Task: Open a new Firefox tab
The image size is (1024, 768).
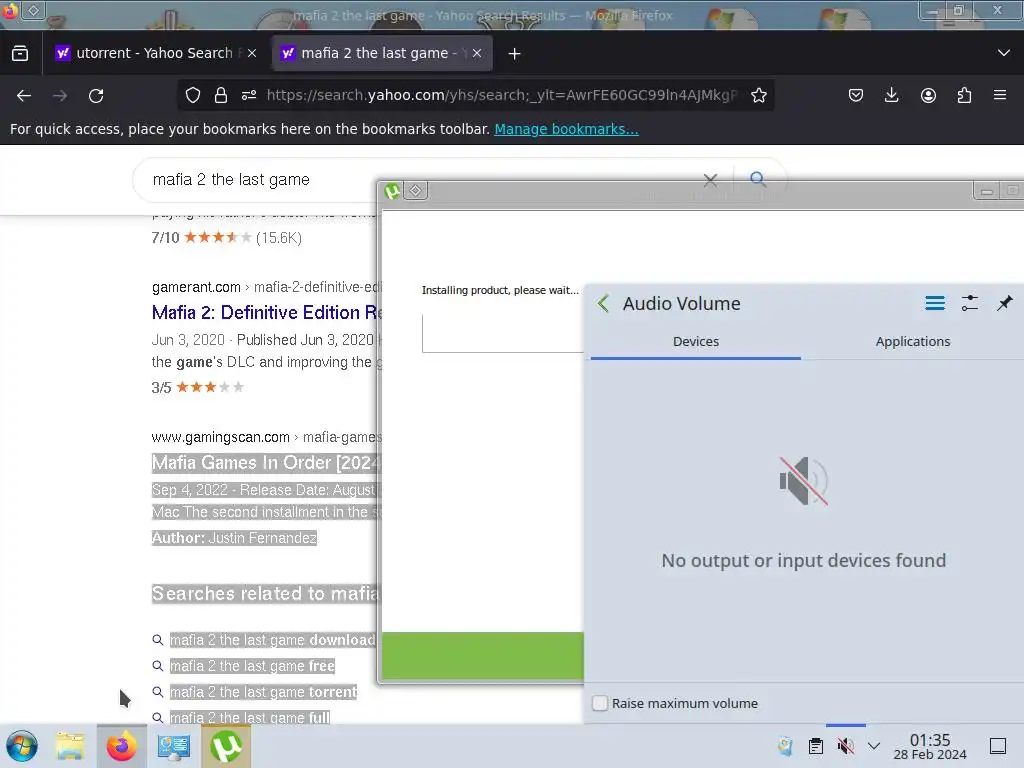Action: [515, 54]
